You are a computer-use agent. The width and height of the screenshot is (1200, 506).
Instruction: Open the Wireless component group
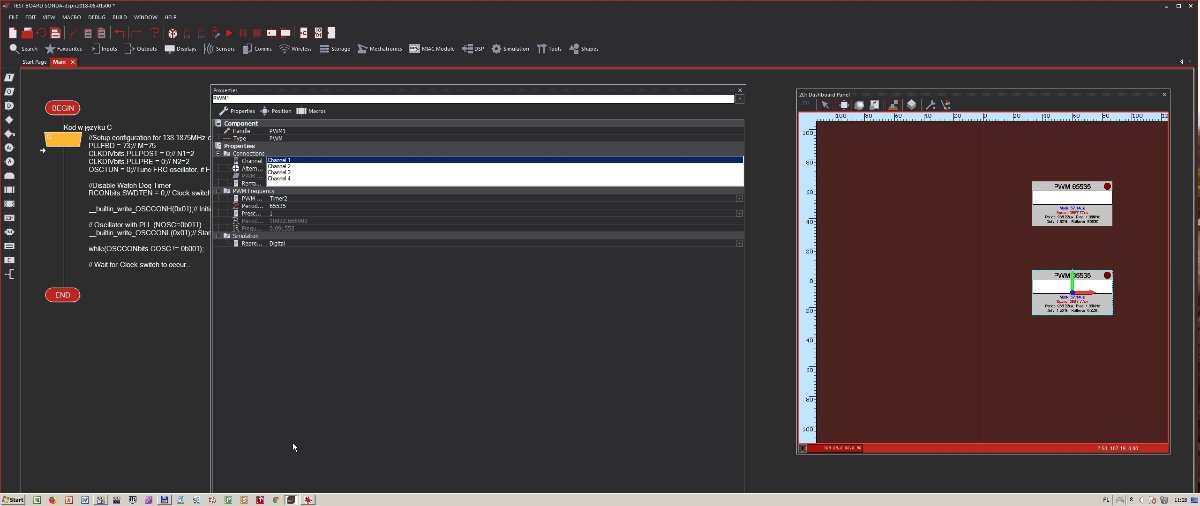(x=295, y=48)
